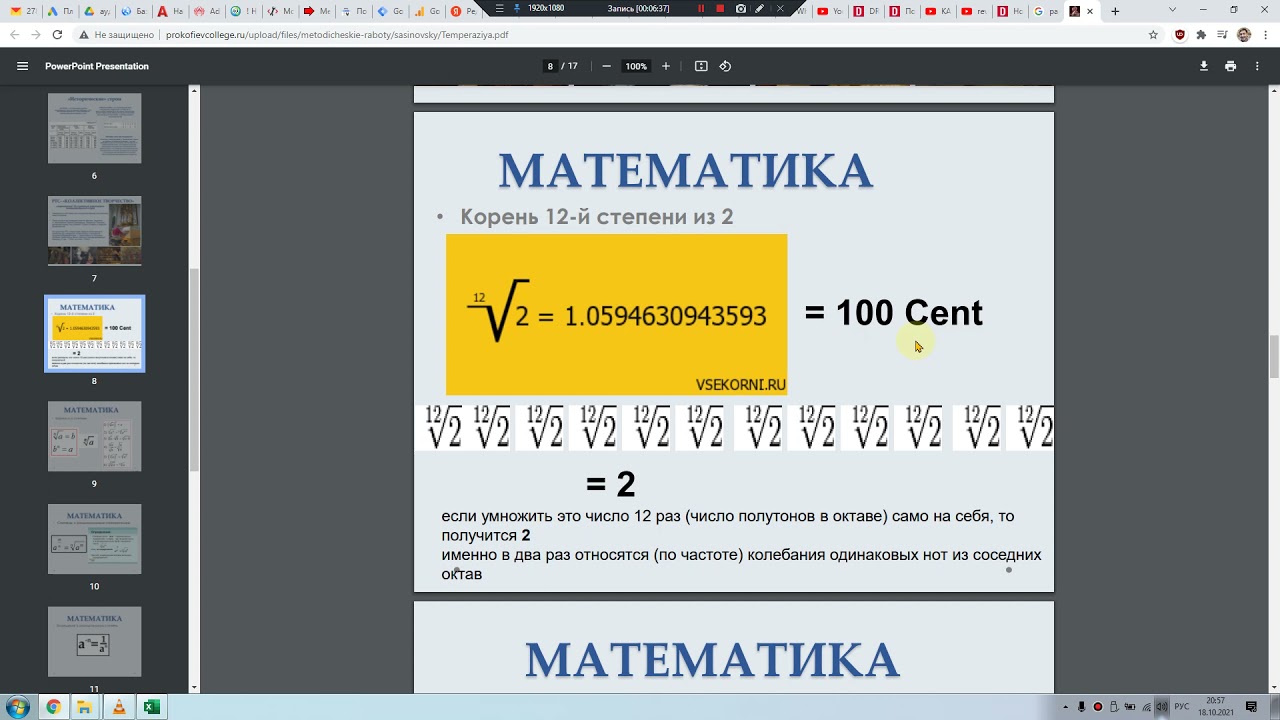Go forward in browser history

tap(35, 34)
